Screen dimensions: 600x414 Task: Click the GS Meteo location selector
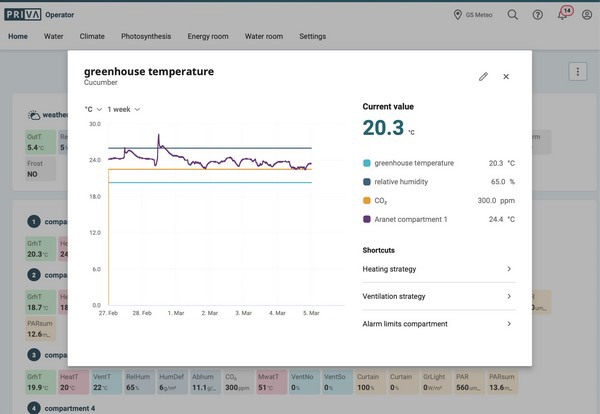(x=476, y=14)
